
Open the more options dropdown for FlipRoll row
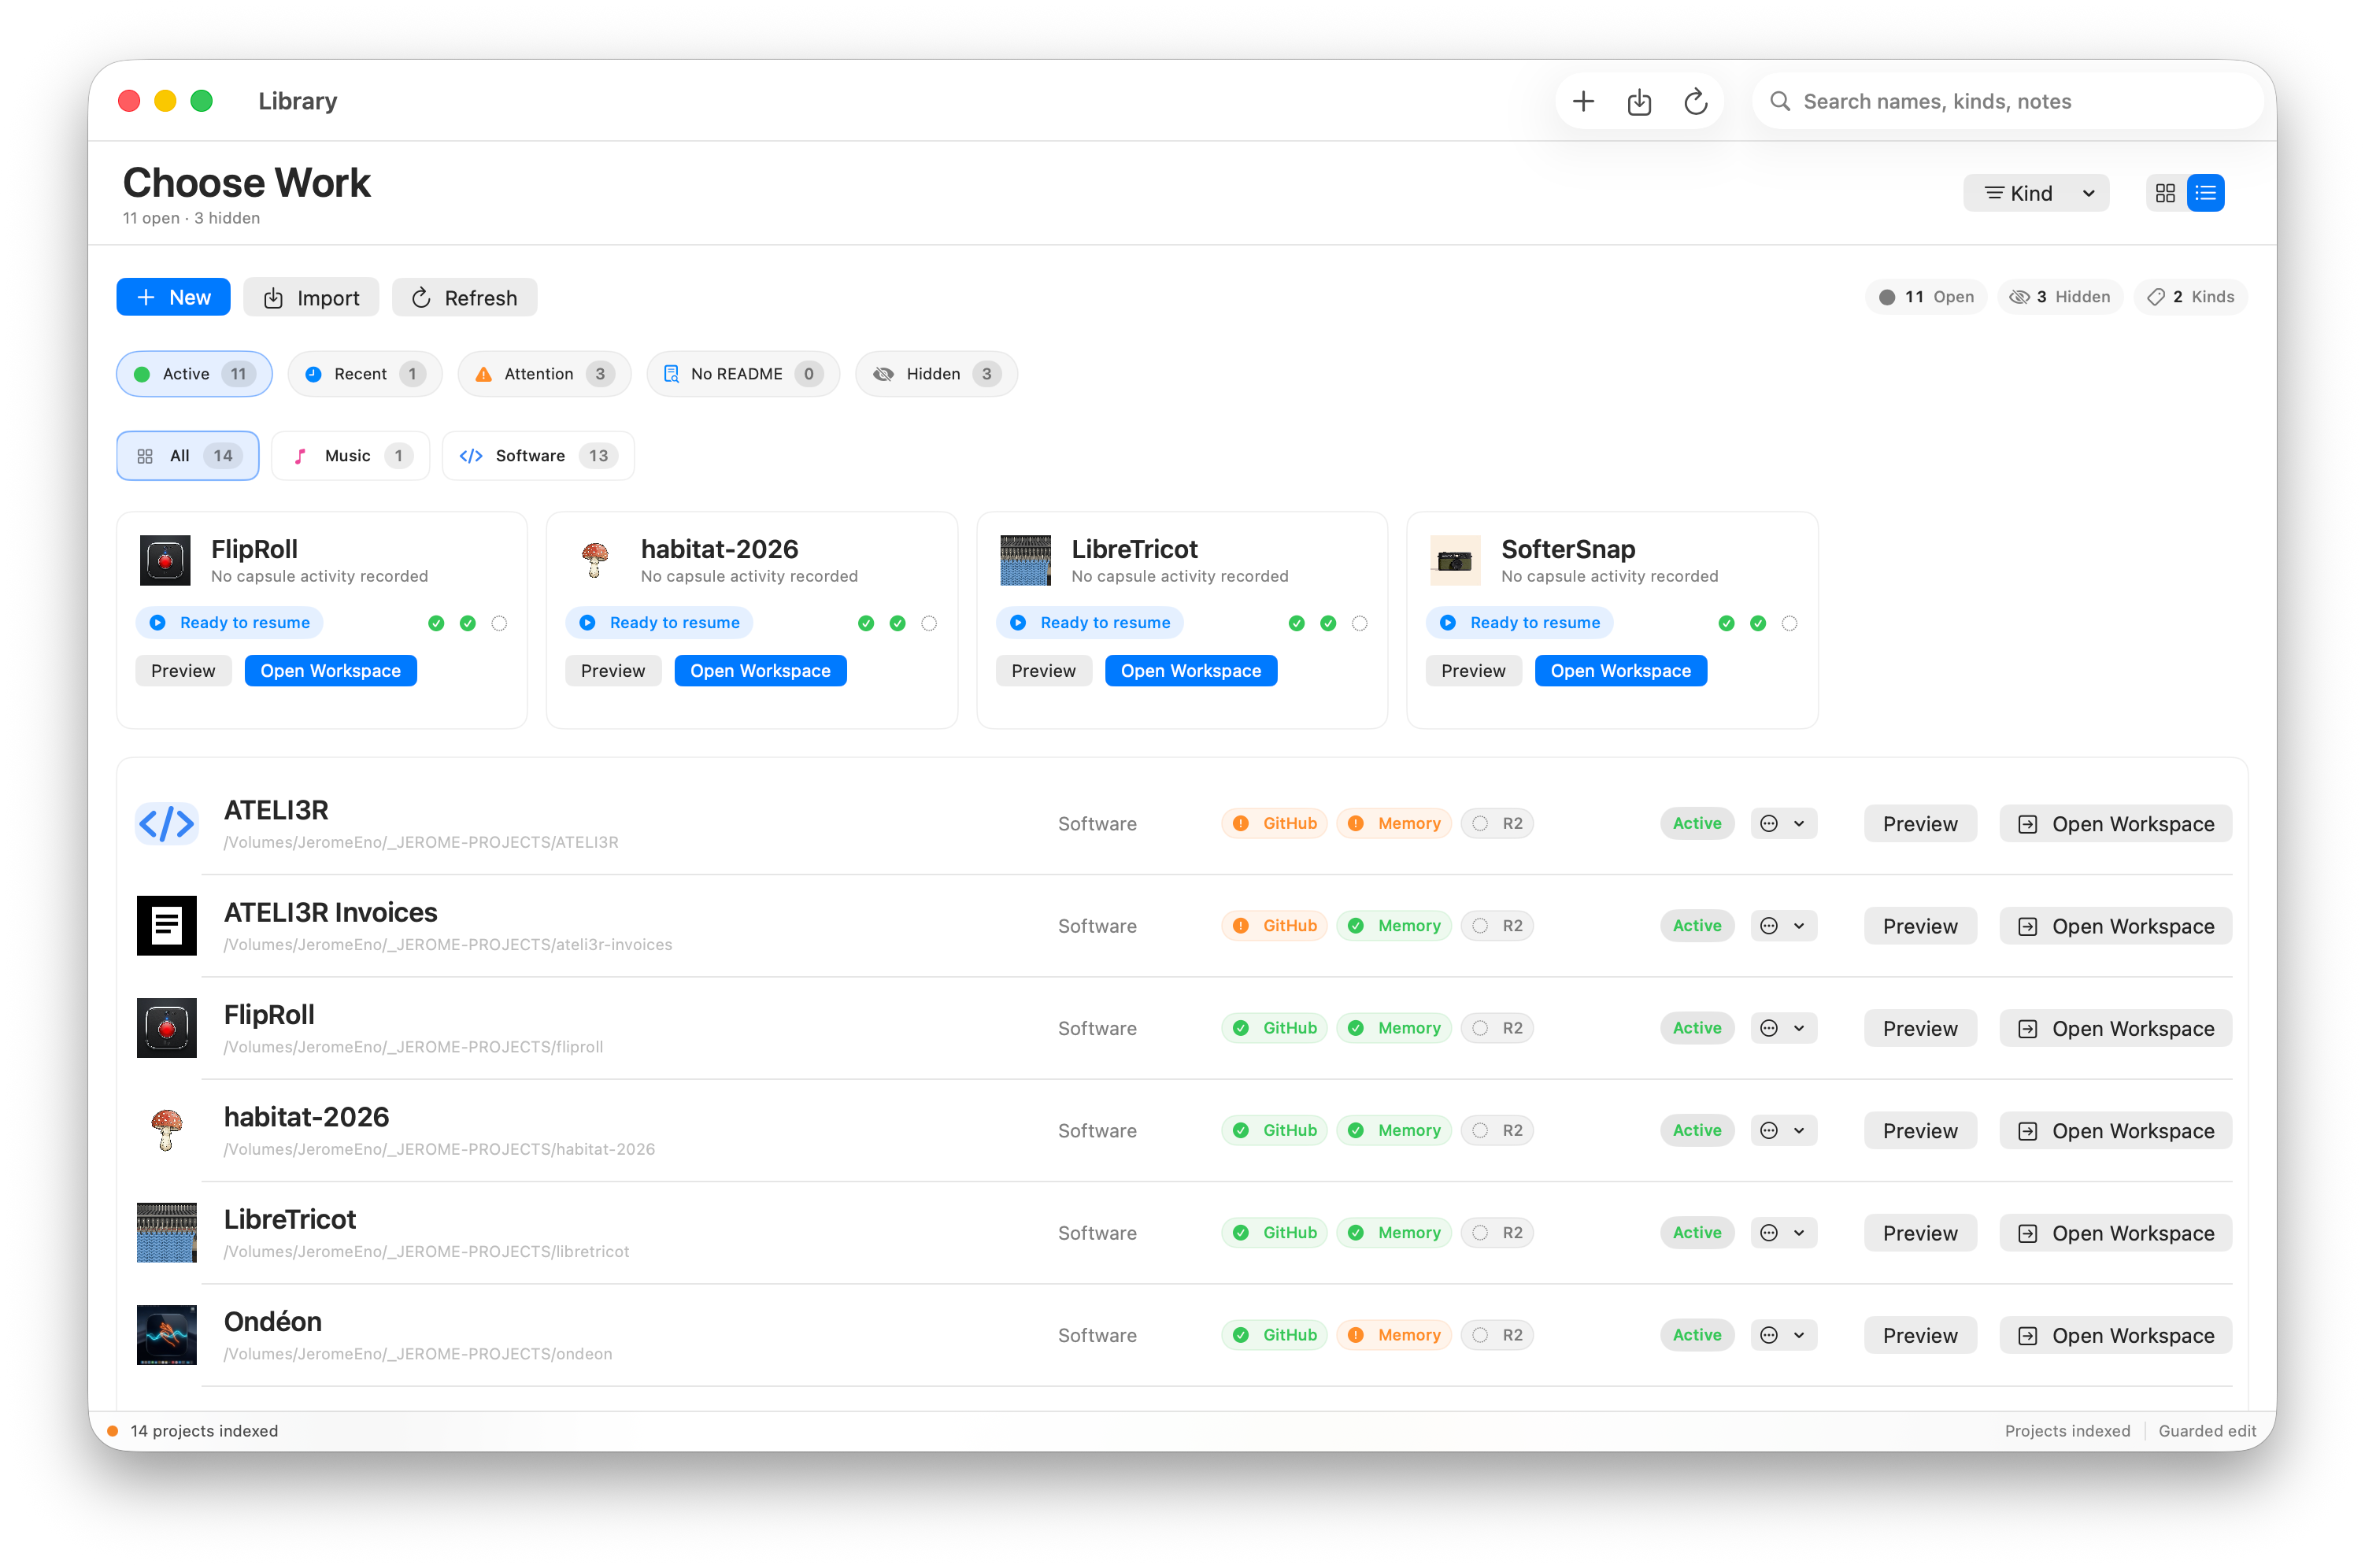point(1783,1028)
